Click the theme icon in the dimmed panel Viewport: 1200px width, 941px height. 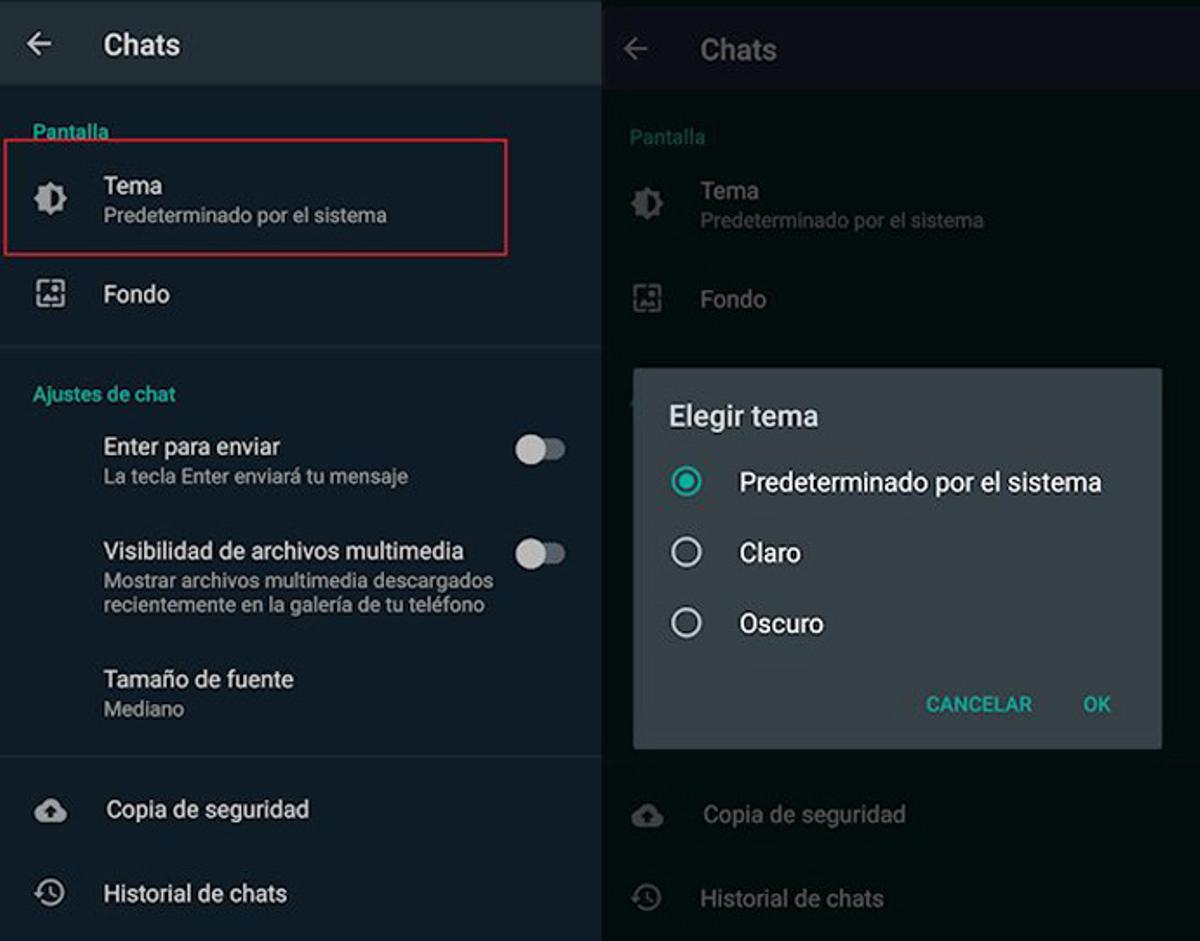pos(648,203)
